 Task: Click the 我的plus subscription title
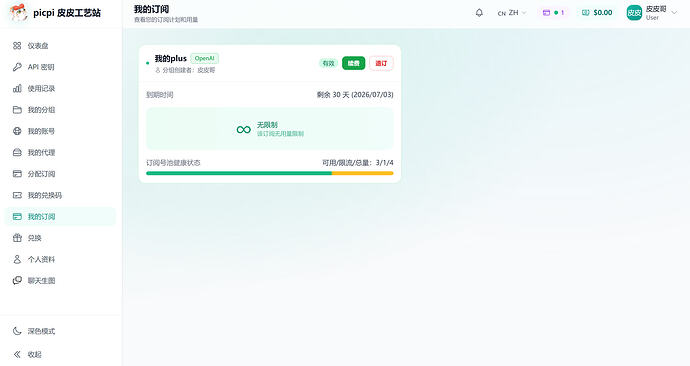tap(171, 59)
